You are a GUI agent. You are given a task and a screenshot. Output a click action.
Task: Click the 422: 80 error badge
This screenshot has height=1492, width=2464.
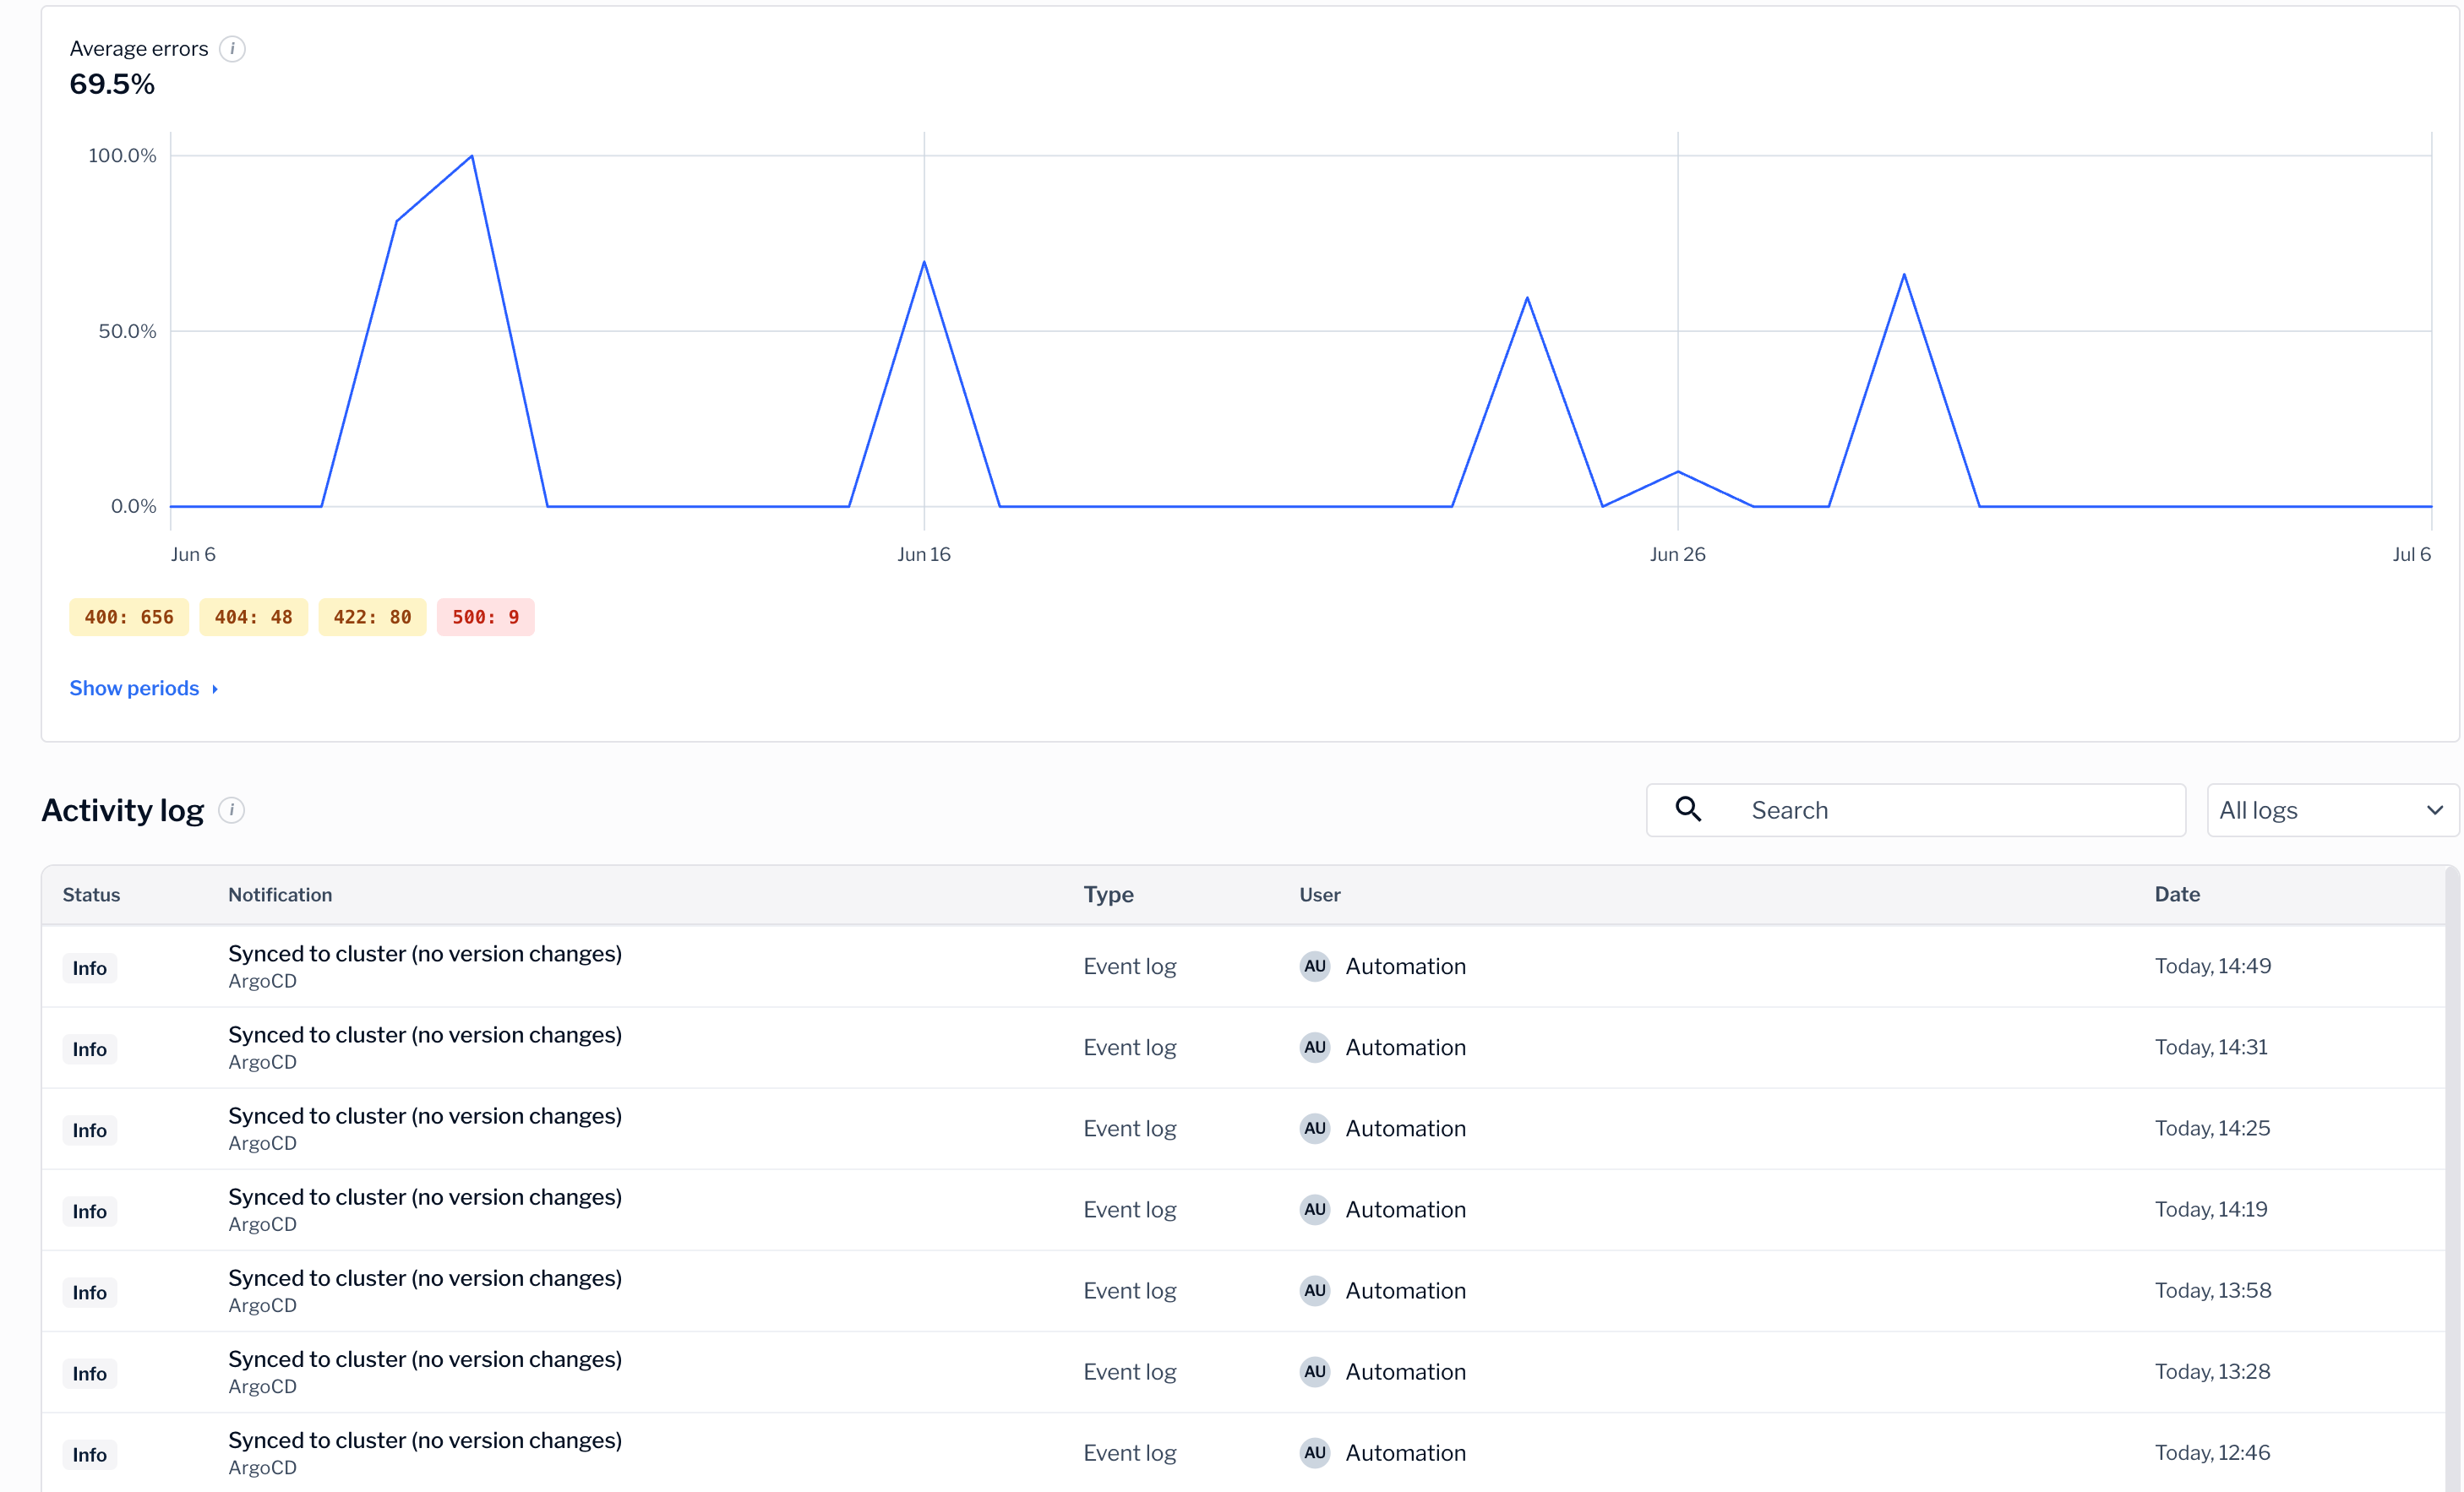click(372, 617)
